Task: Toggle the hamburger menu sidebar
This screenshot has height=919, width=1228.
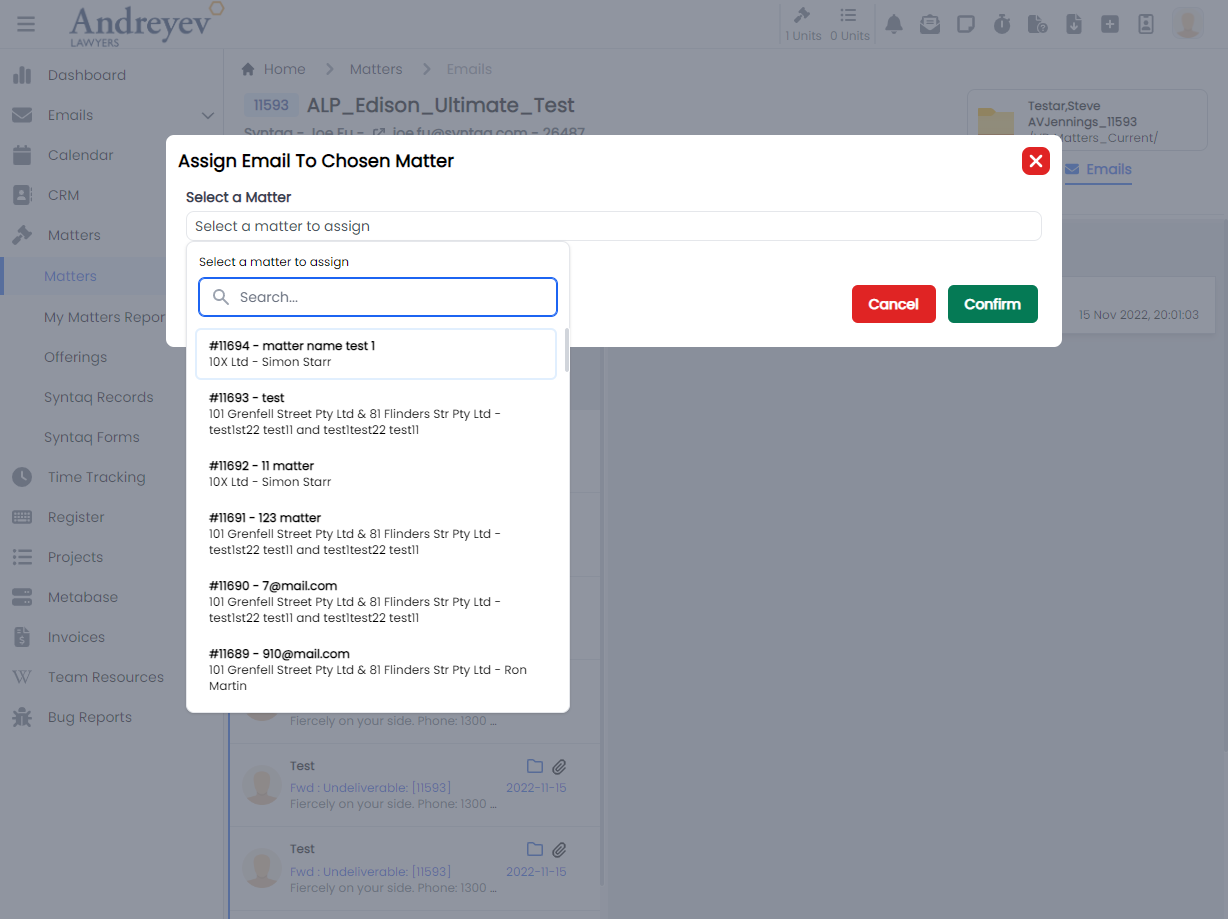Action: point(26,24)
